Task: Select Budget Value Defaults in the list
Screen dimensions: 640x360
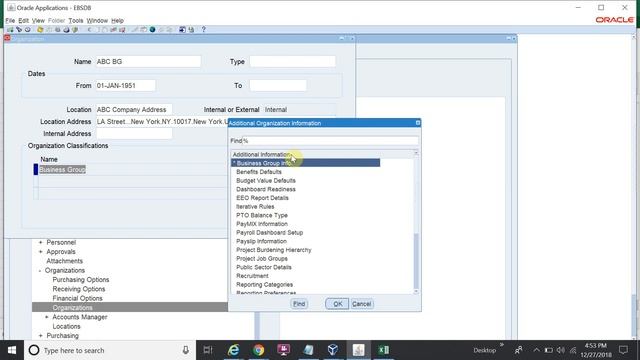Action: [266, 180]
